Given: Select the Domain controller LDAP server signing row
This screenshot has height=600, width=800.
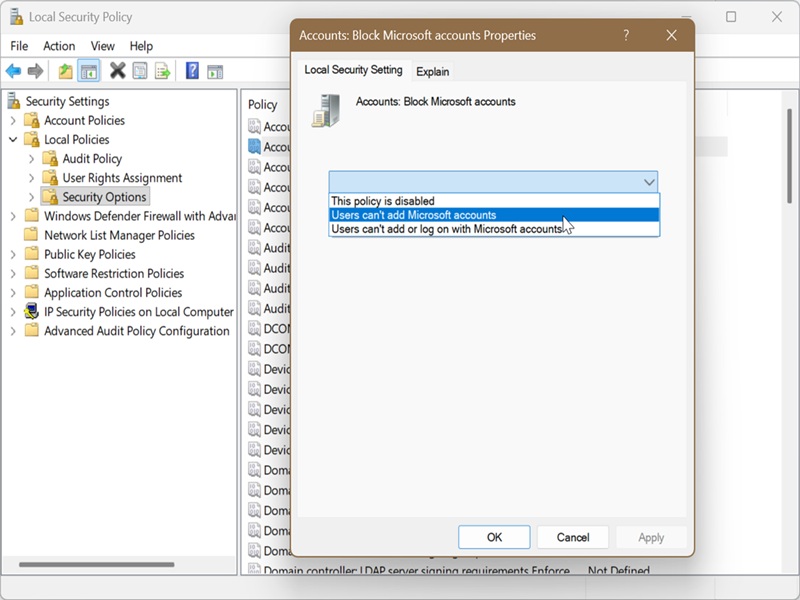Looking at the screenshot, I should click(449, 570).
